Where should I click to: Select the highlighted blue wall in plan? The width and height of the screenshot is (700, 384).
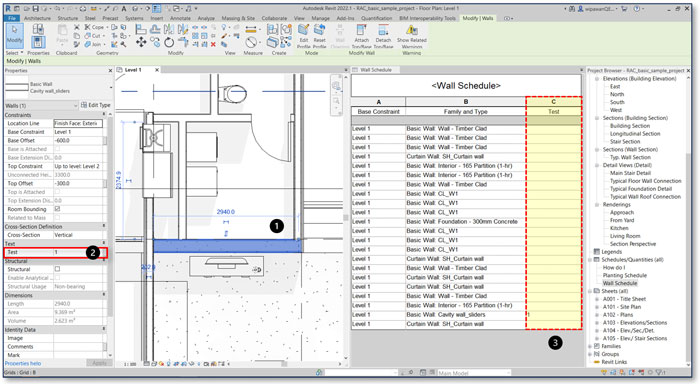(x=227, y=246)
